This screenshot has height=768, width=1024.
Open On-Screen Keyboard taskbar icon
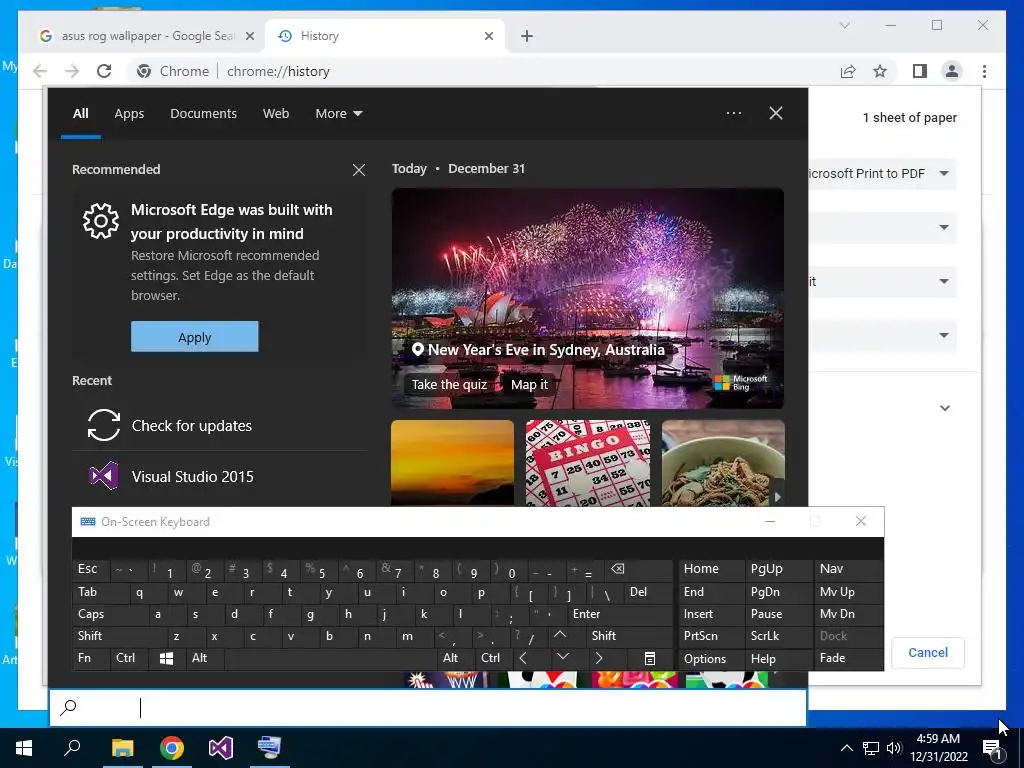click(270, 748)
